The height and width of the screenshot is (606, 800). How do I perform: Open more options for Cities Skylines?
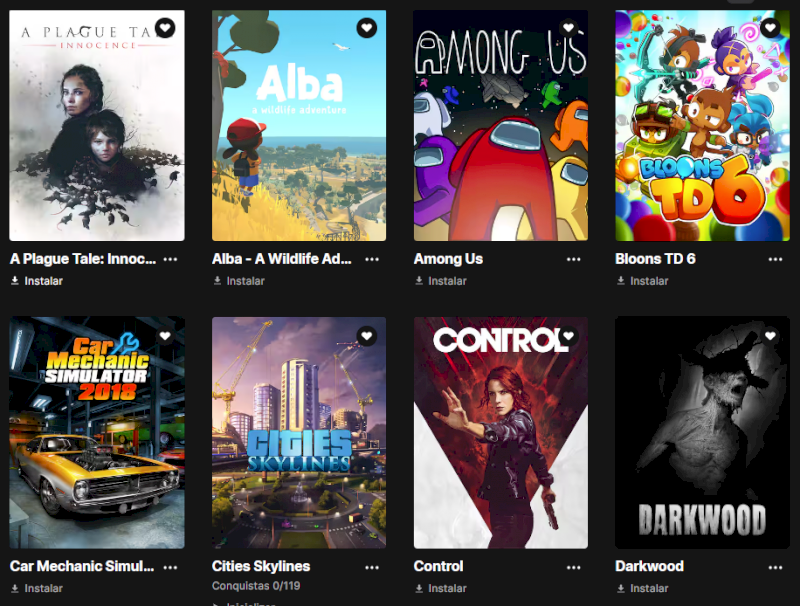tap(372, 567)
